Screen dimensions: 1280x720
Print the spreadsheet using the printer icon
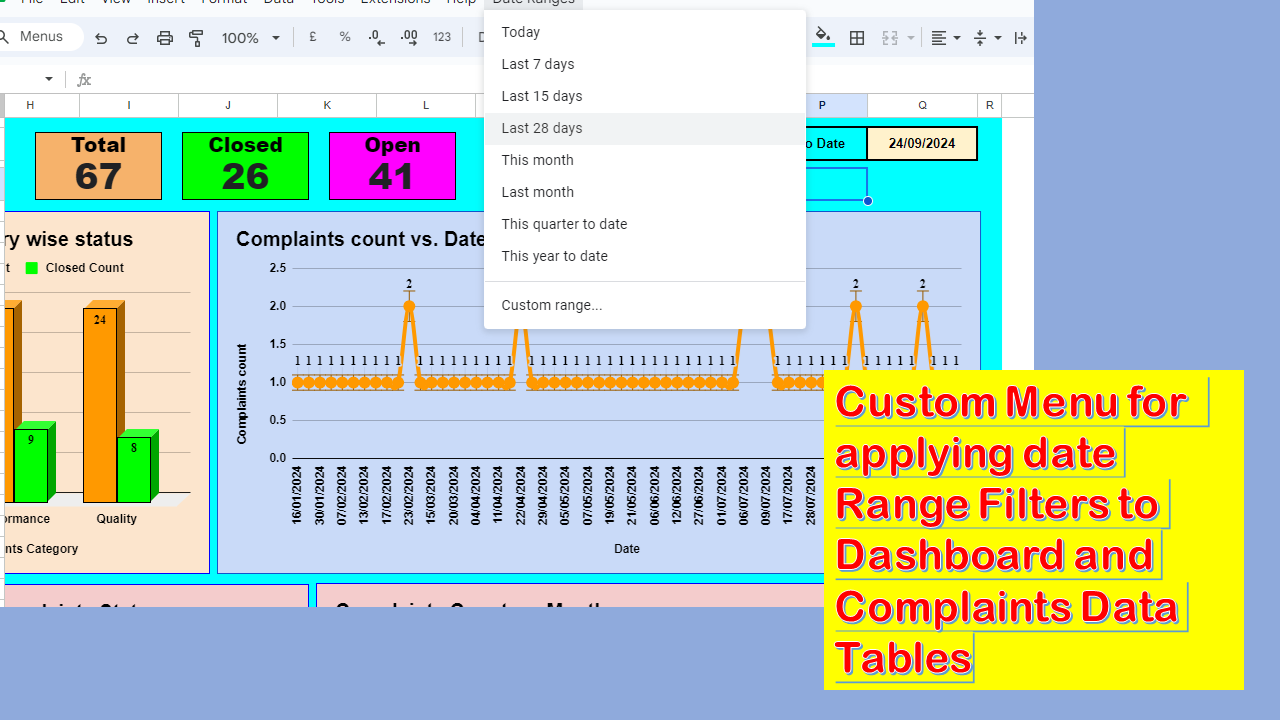coord(165,38)
